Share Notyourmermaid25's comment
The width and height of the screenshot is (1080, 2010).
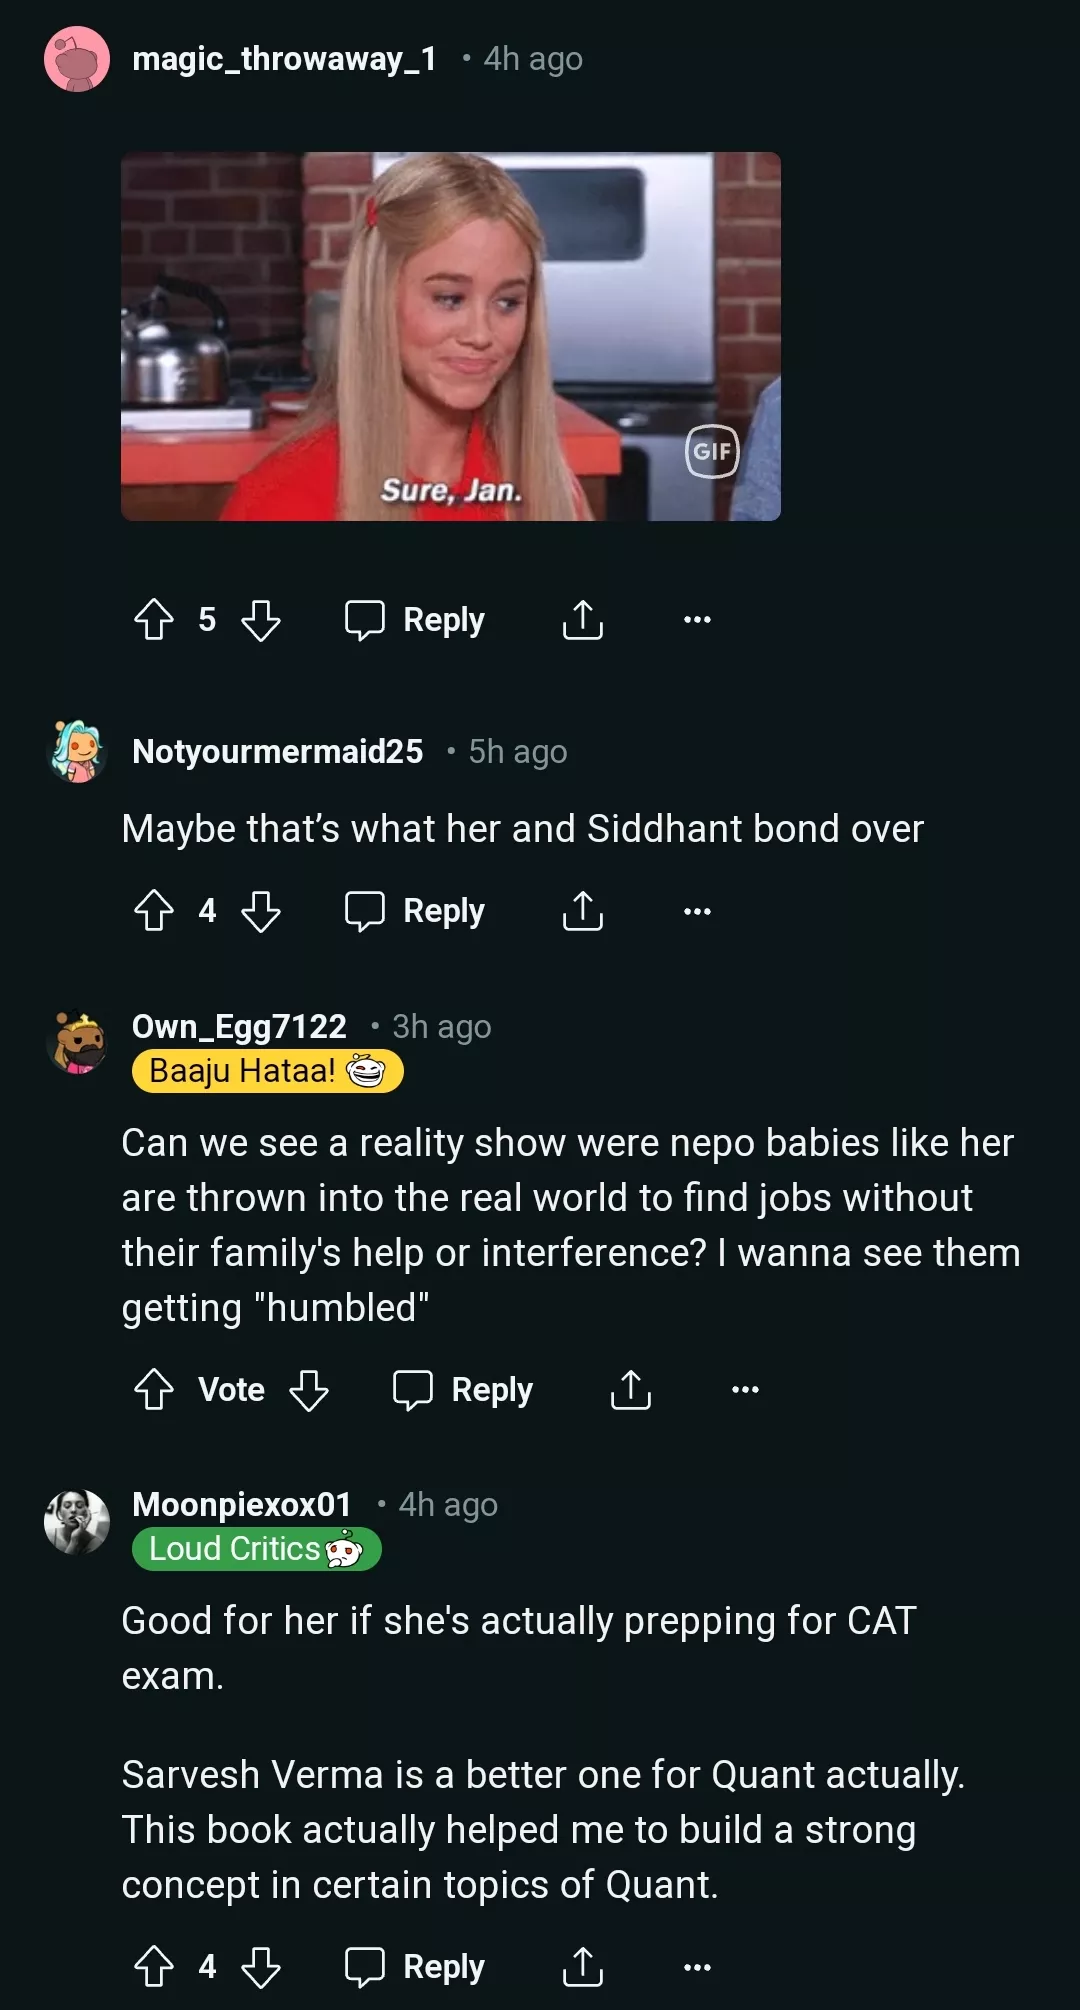click(583, 911)
